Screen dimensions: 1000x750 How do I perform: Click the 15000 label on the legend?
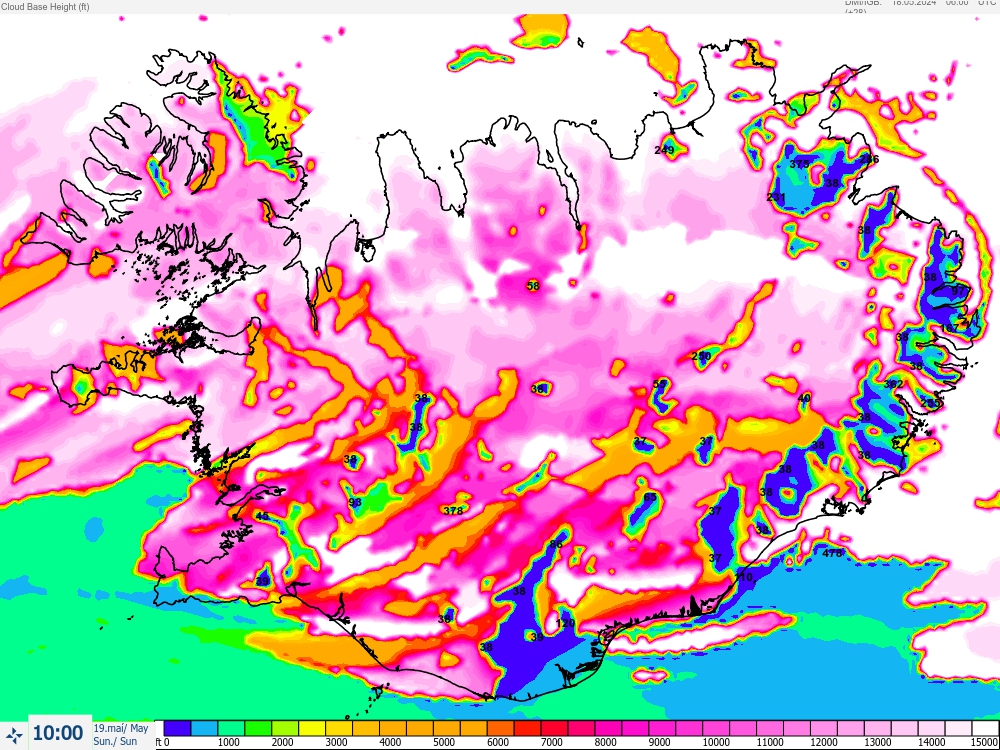(x=986, y=743)
